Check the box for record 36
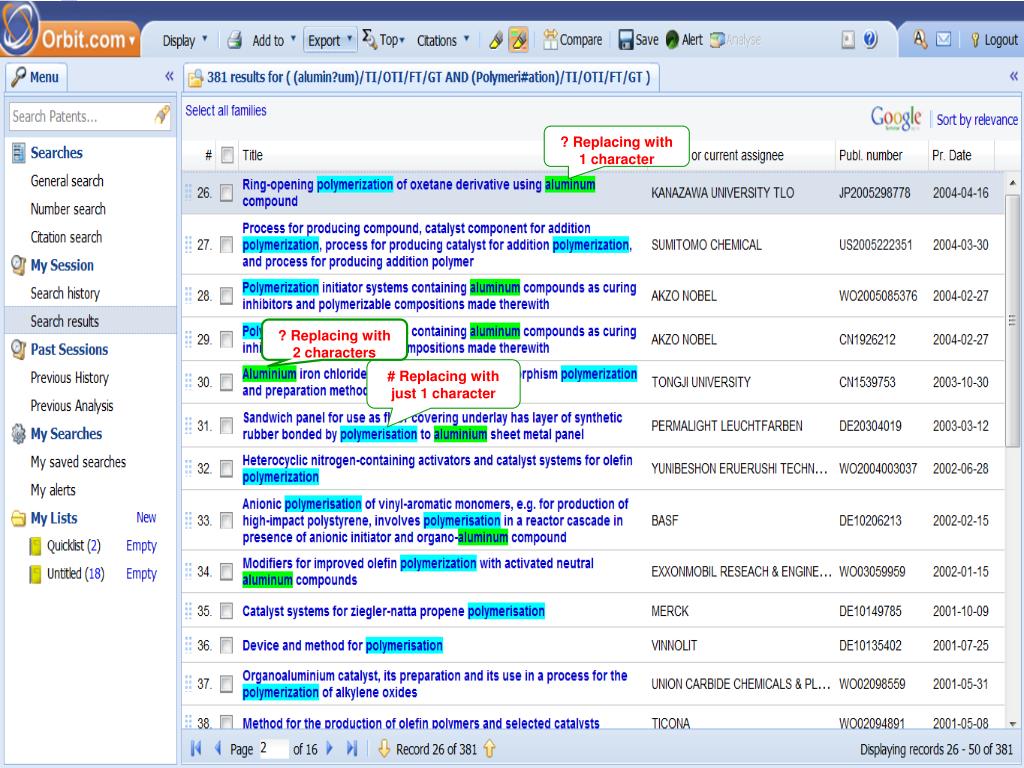This screenshot has height=768, width=1024. click(227, 645)
